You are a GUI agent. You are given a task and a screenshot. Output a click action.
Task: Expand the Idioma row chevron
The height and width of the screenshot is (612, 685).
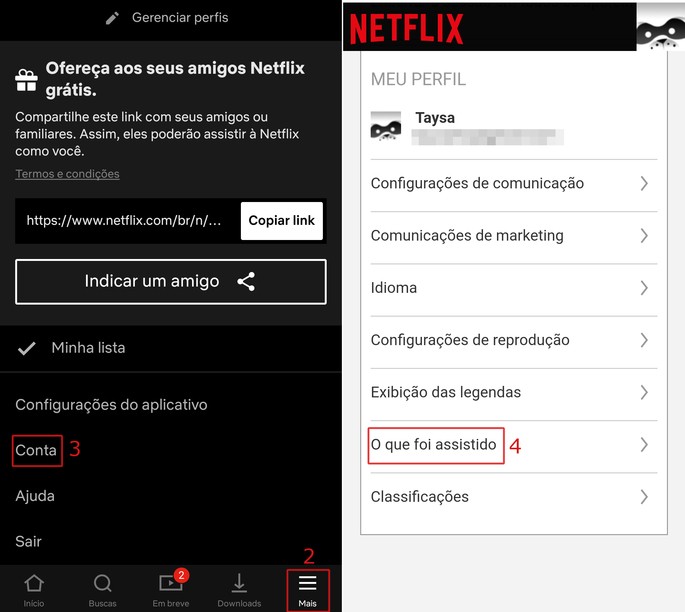pos(644,288)
